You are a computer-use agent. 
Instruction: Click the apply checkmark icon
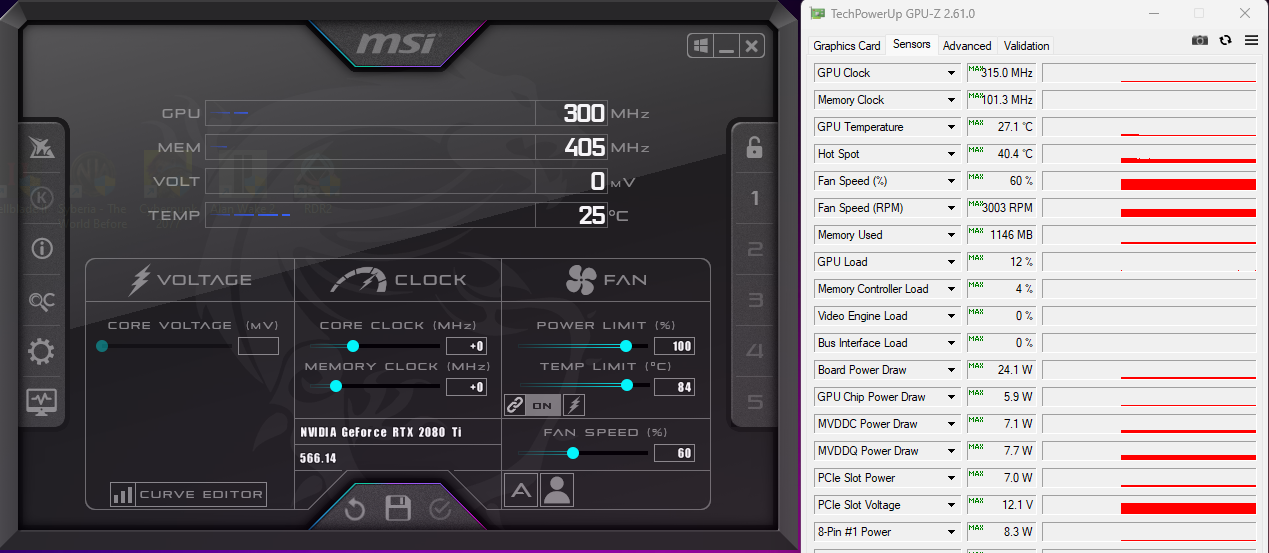click(440, 510)
